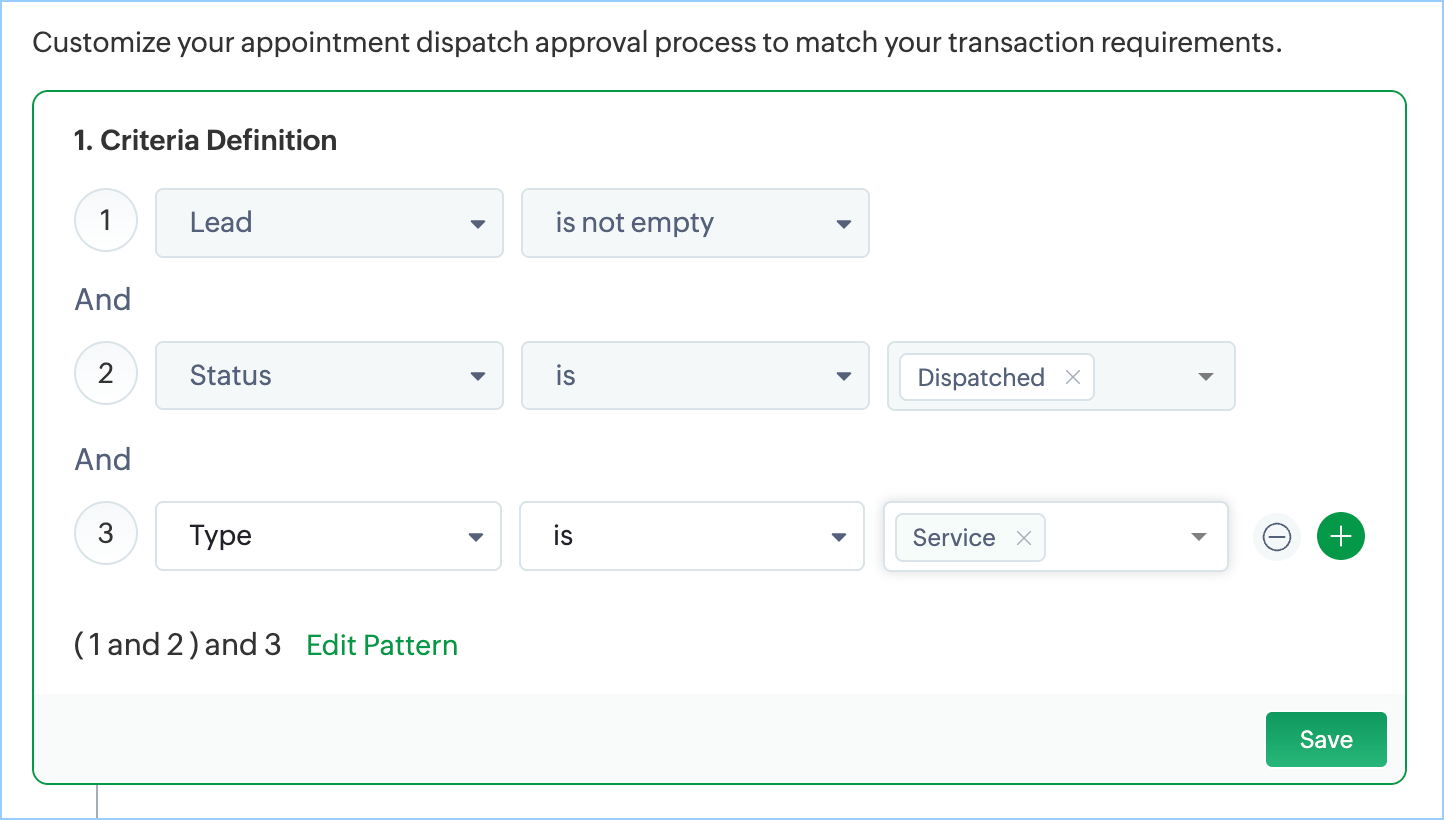The image size is (1444, 820).
Task: Click the minus remove-criteria icon
Action: (1276, 537)
